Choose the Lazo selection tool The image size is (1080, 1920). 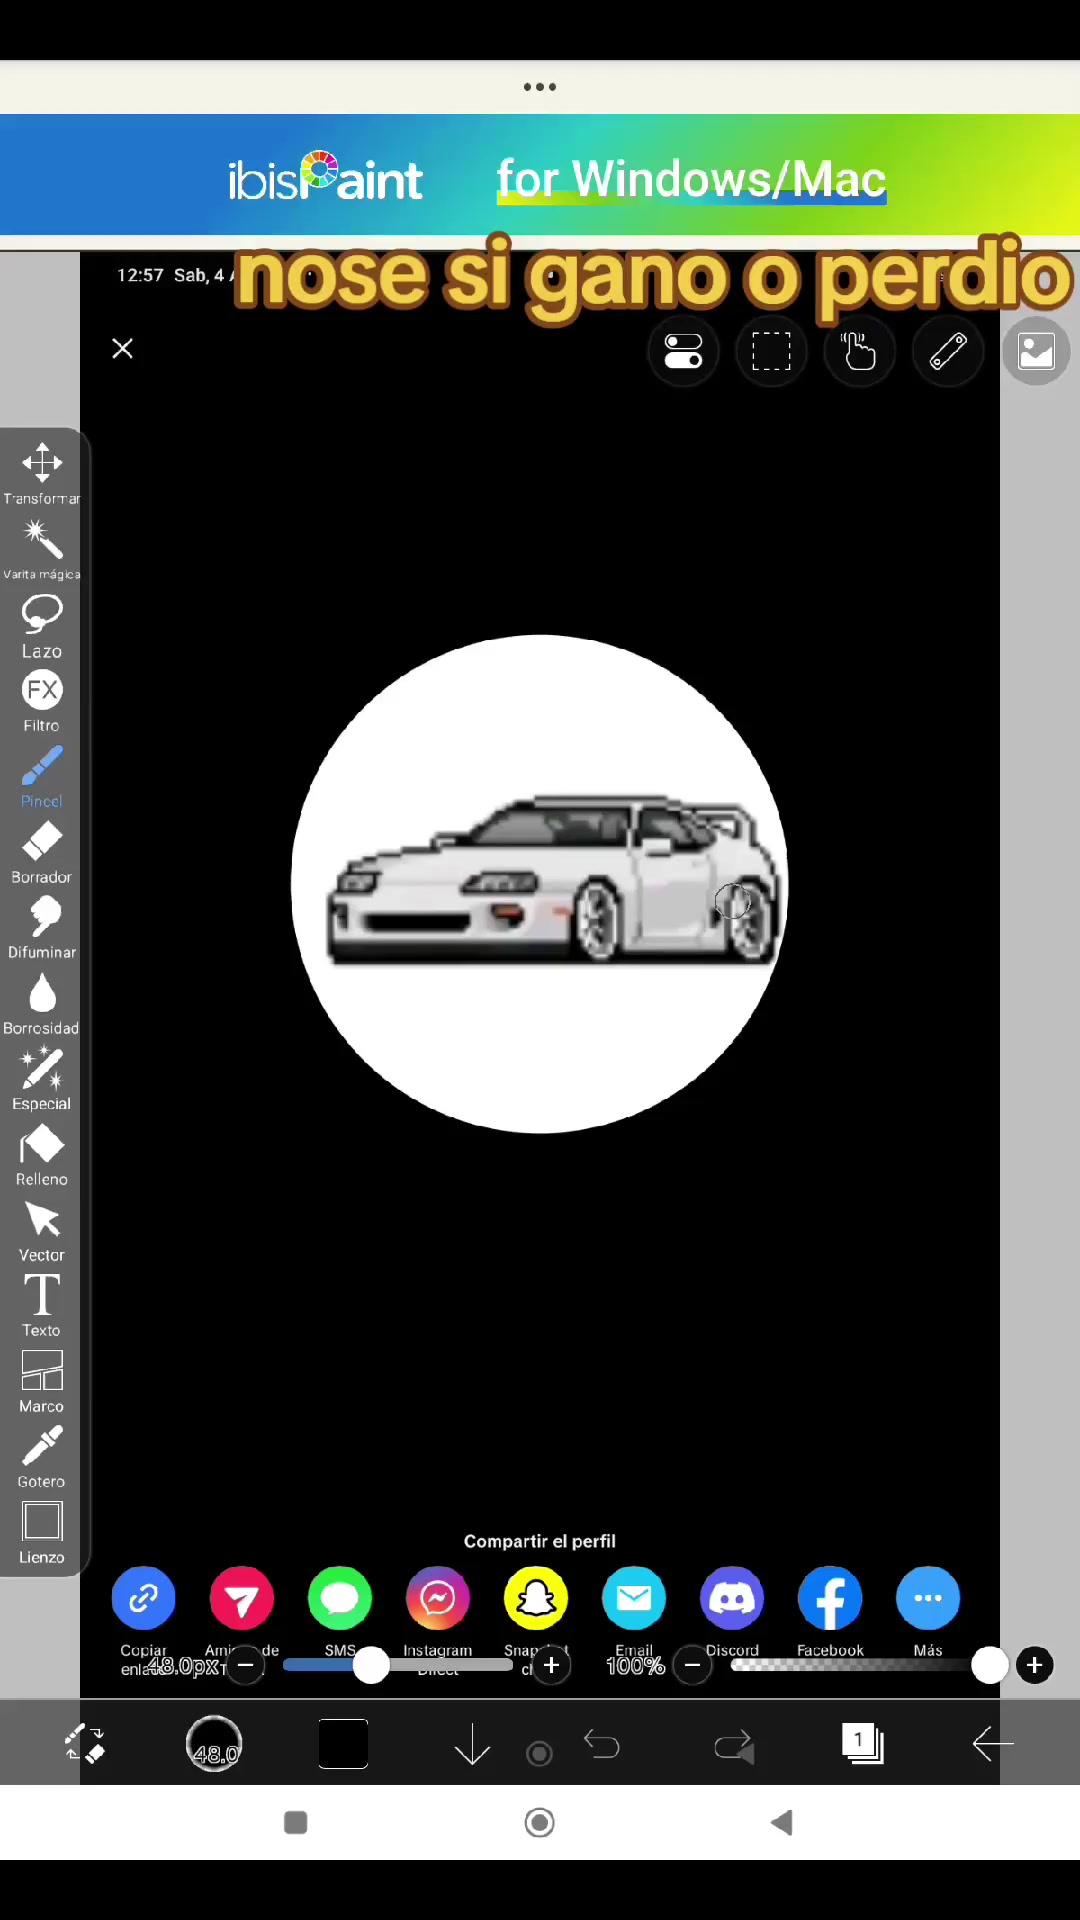pyautogui.click(x=42, y=626)
